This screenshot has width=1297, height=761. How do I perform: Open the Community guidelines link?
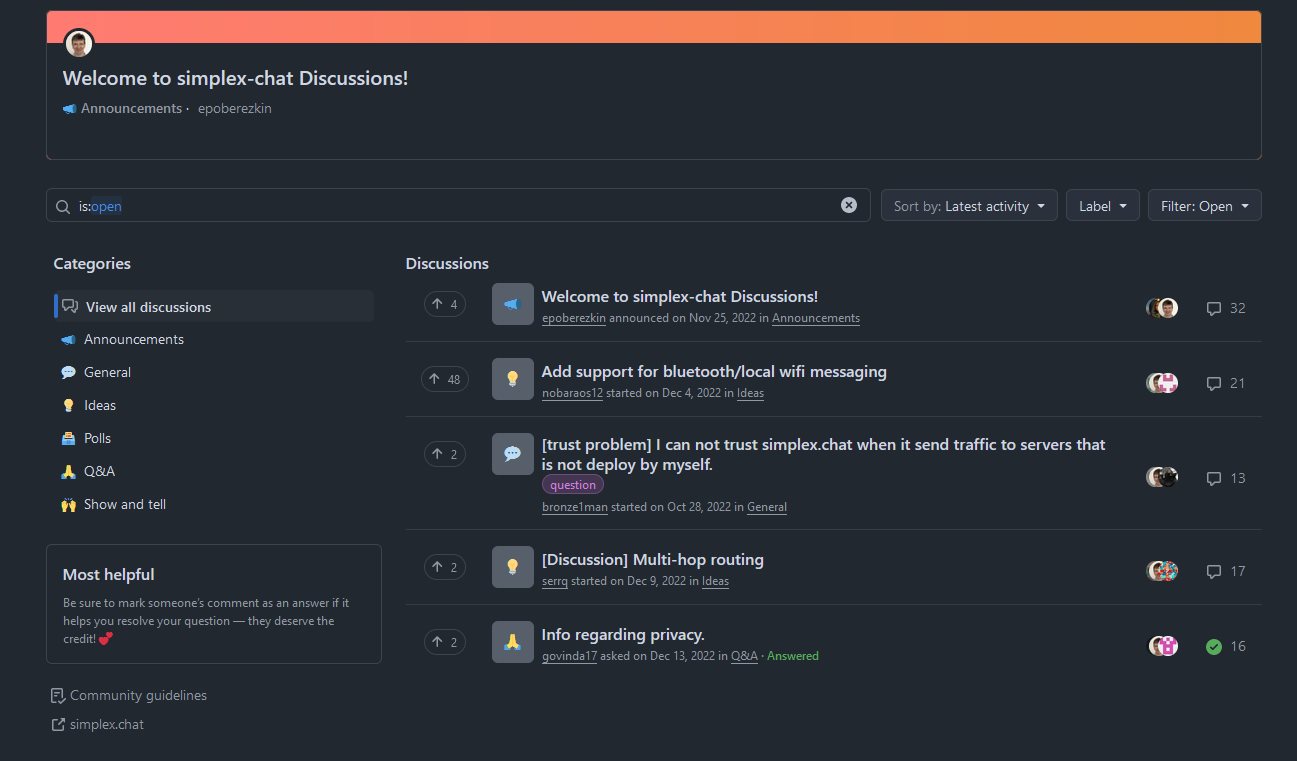129,695
